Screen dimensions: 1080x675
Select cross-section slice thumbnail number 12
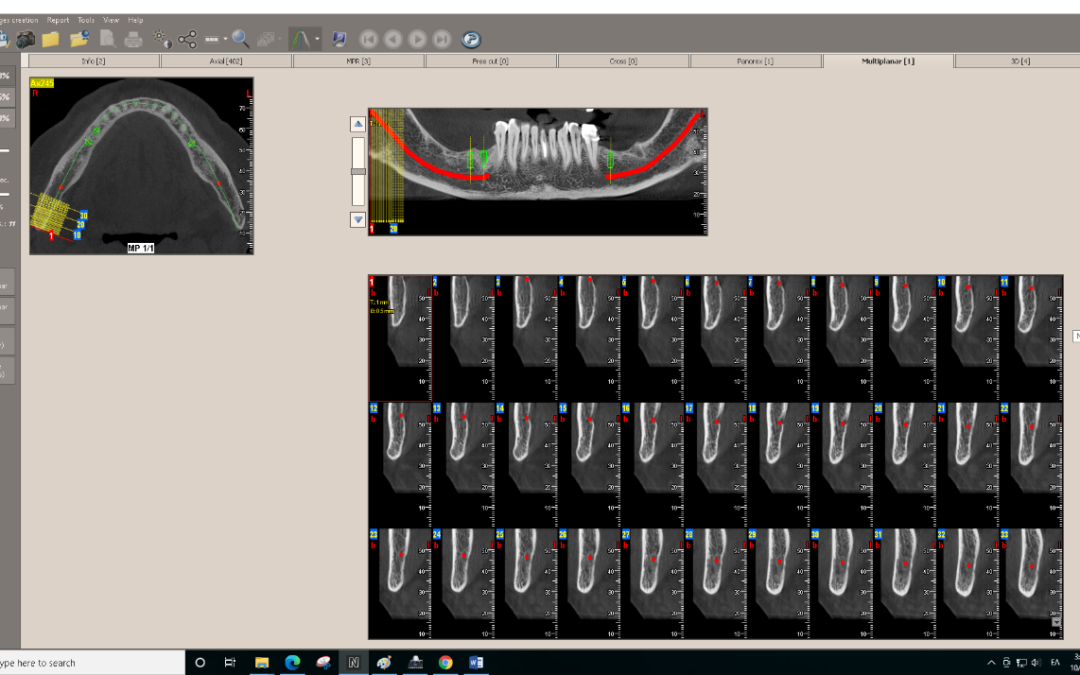pos(400,464)
